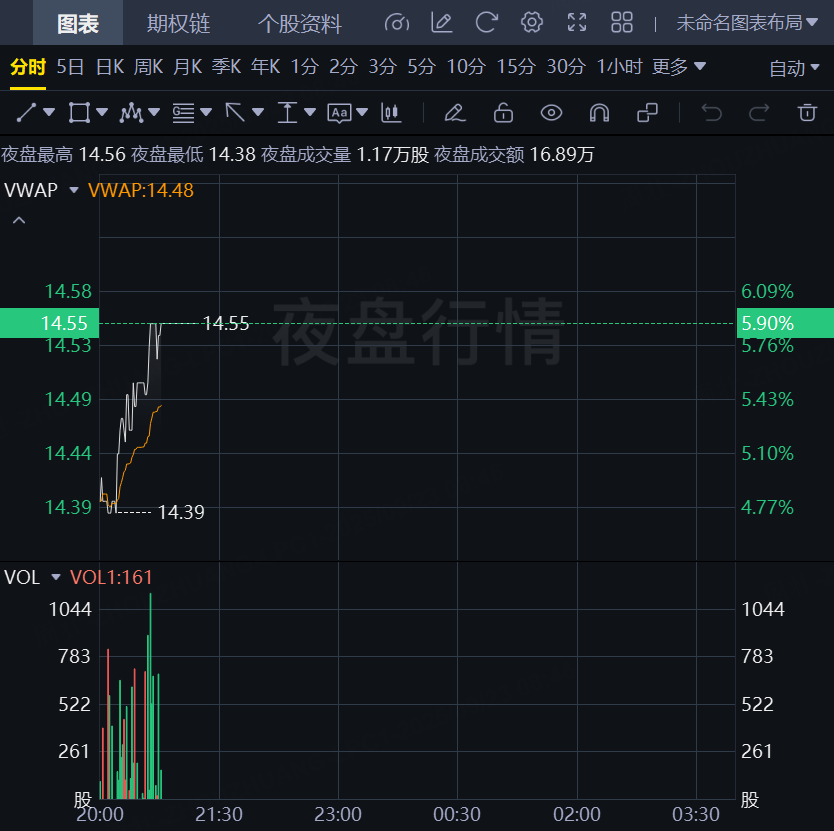Select the arrow marker drawing tool
This screenshot has width=834, height=831.
pos(235,113)
